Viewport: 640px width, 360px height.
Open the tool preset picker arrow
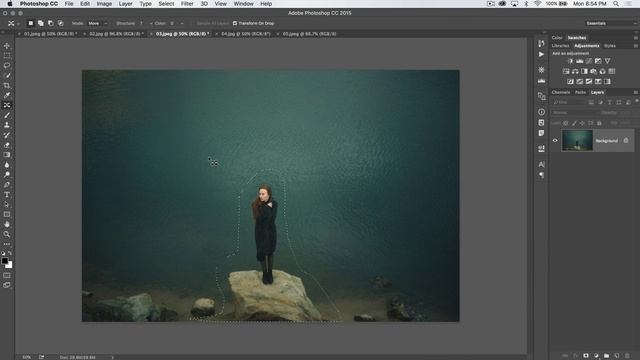click(18, 23)
